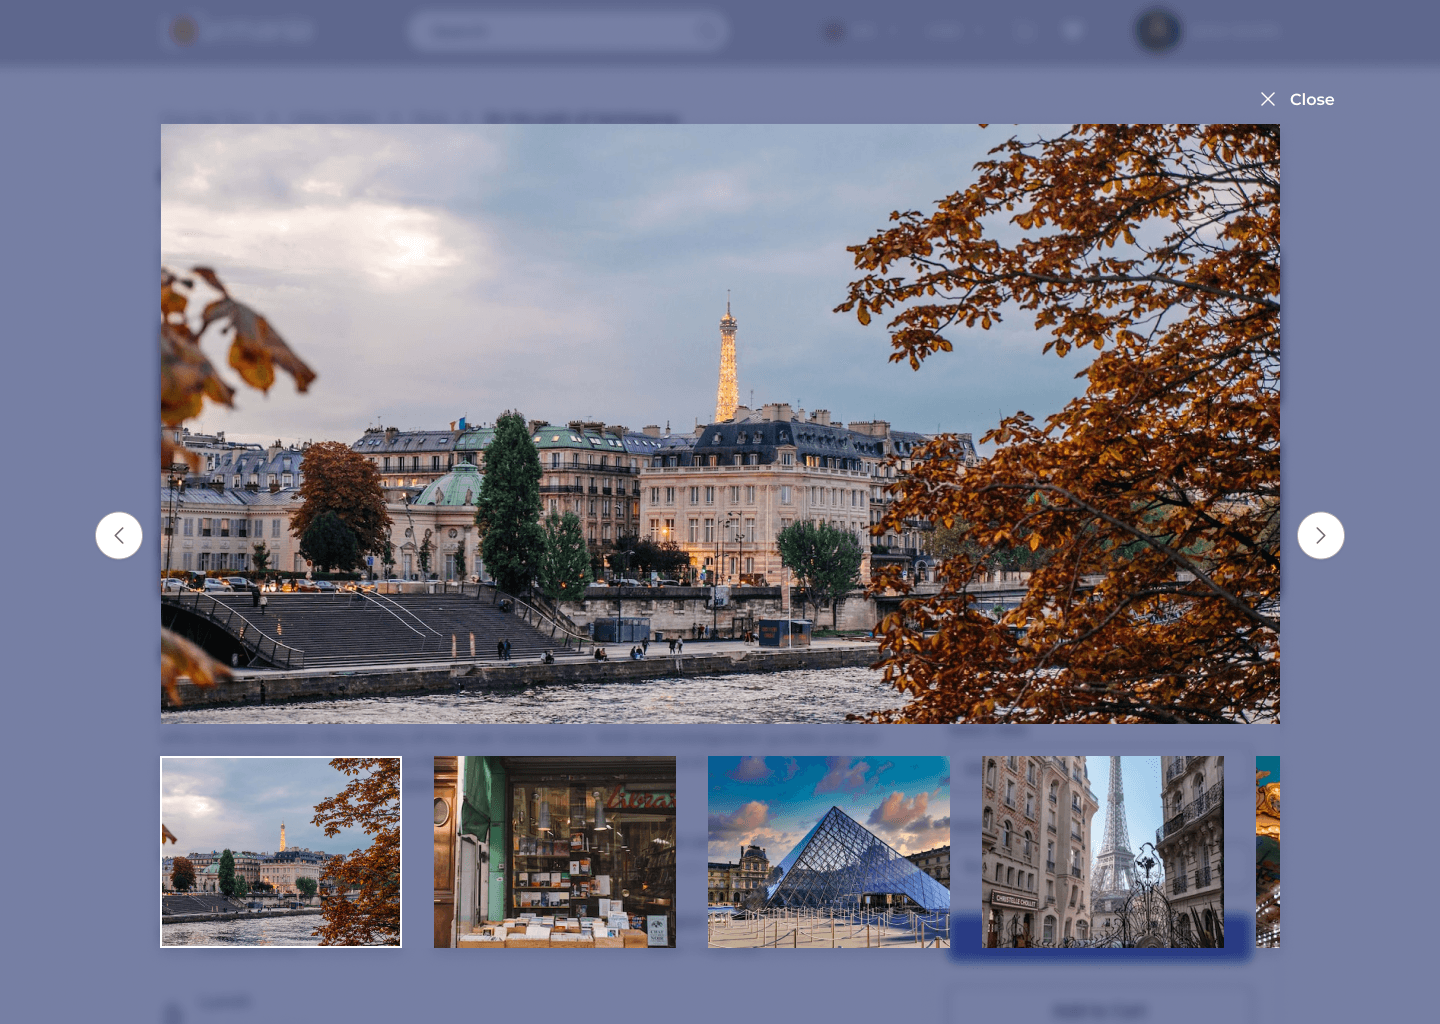Screen dimensions: 1440x1024
Task: Select the Seine riverside autumn thumbnail
Action: (281, 852)
